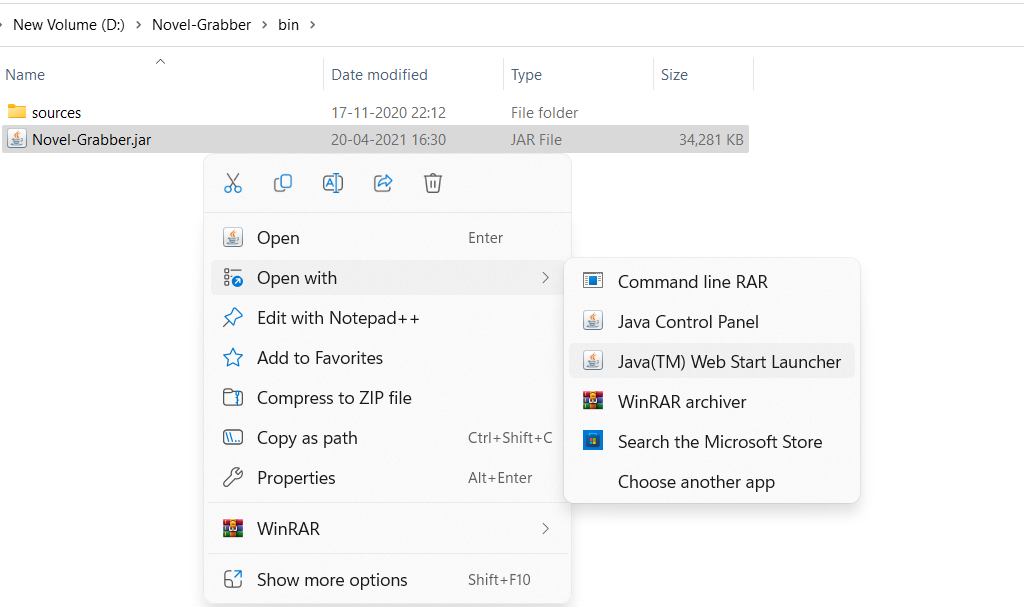Click the wrench Properties icon
Image resolution: width=1024 pixels, height=607 pixels.
(233, 478)
